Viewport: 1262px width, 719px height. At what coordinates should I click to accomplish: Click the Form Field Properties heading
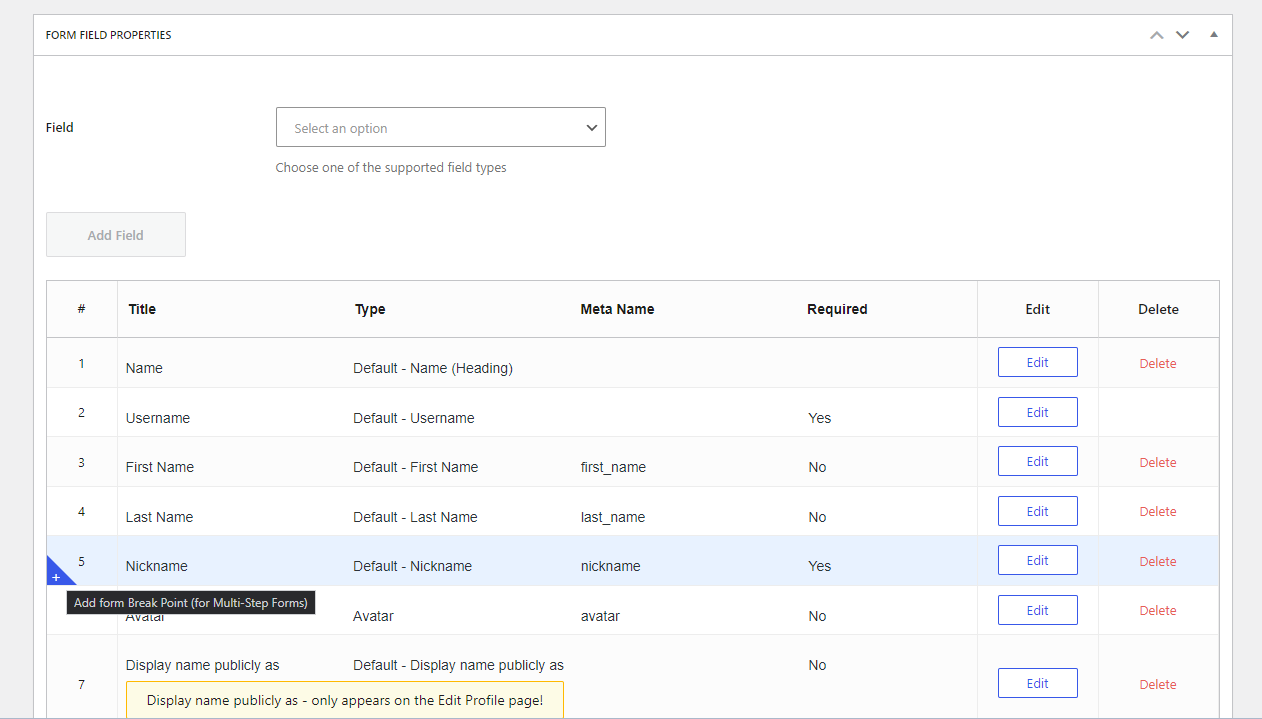coord(108,35)
